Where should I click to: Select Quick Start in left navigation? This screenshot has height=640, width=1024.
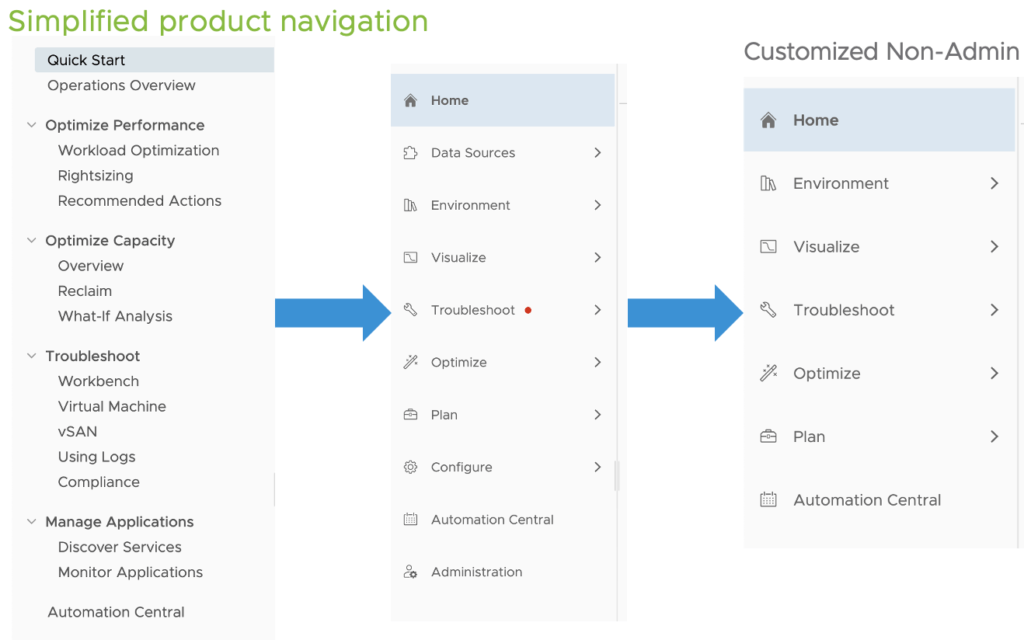86,61
